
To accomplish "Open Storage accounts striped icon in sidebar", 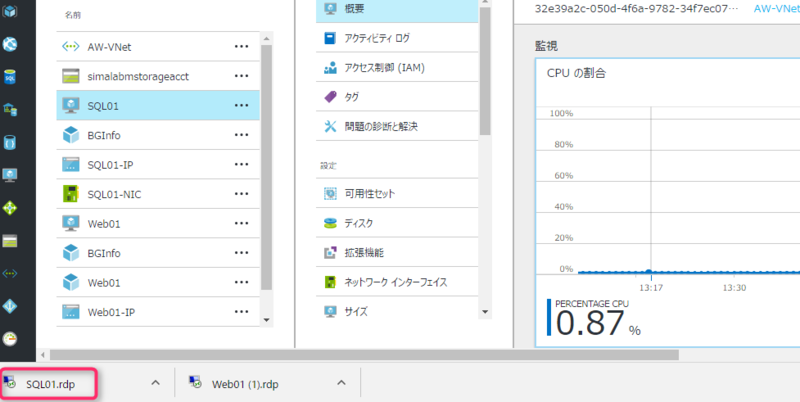I will [10, 241].
